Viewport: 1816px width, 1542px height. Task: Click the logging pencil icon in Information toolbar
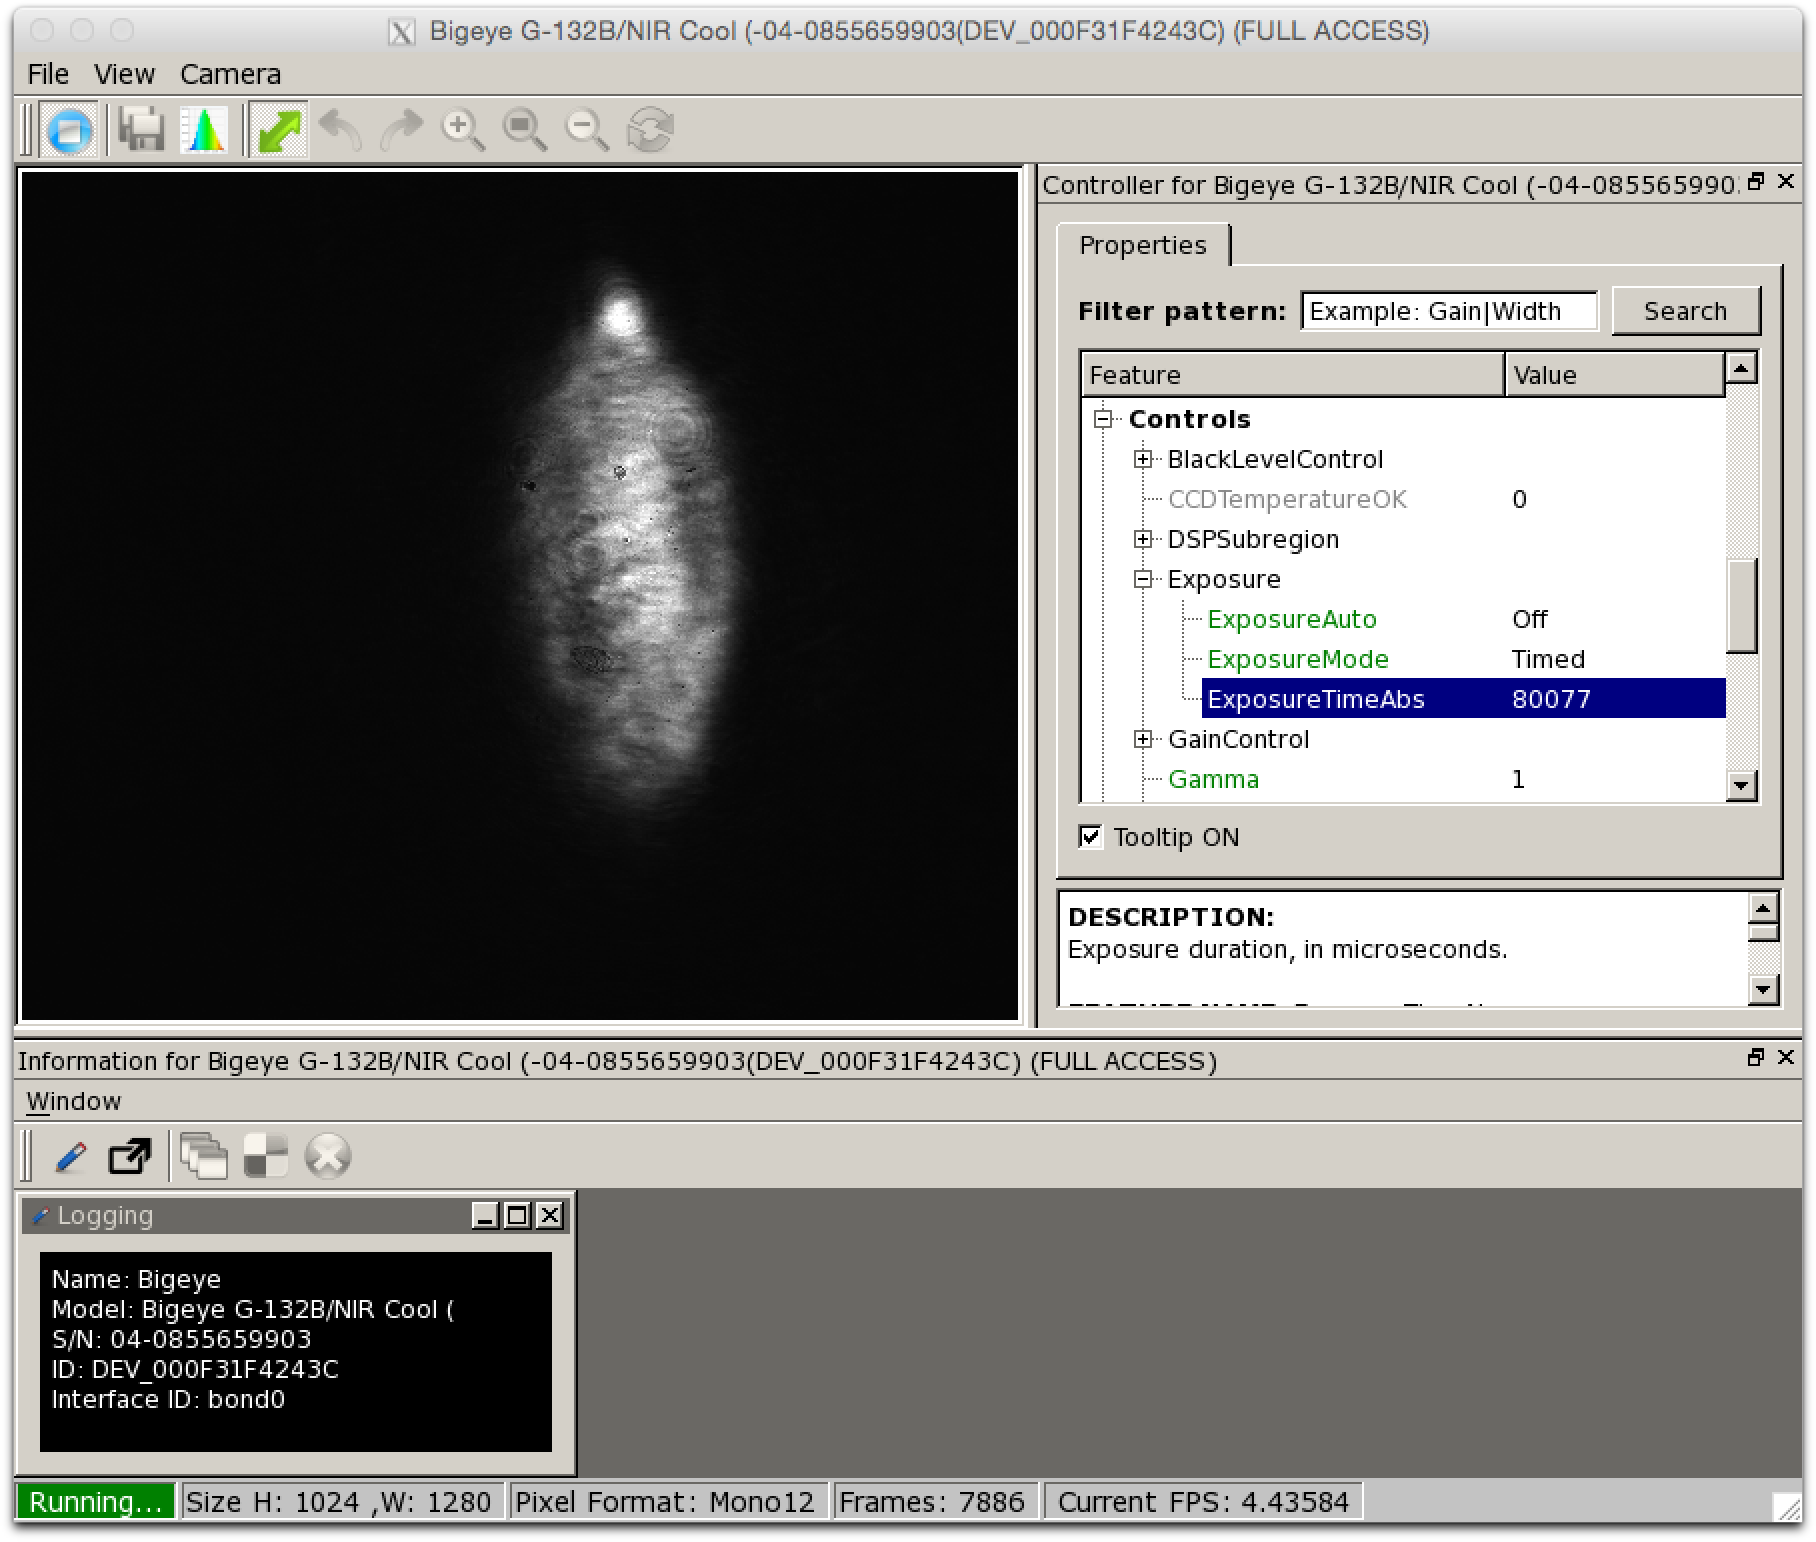click(x=70, y=1157)
